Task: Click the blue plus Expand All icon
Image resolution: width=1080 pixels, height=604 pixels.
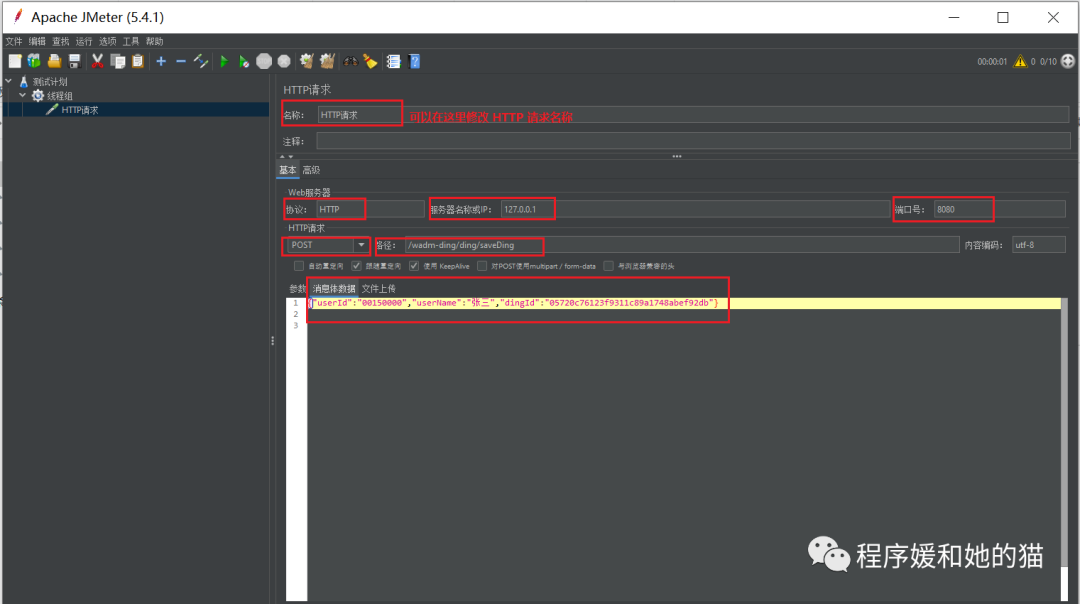Action: [x=161, y=61]
